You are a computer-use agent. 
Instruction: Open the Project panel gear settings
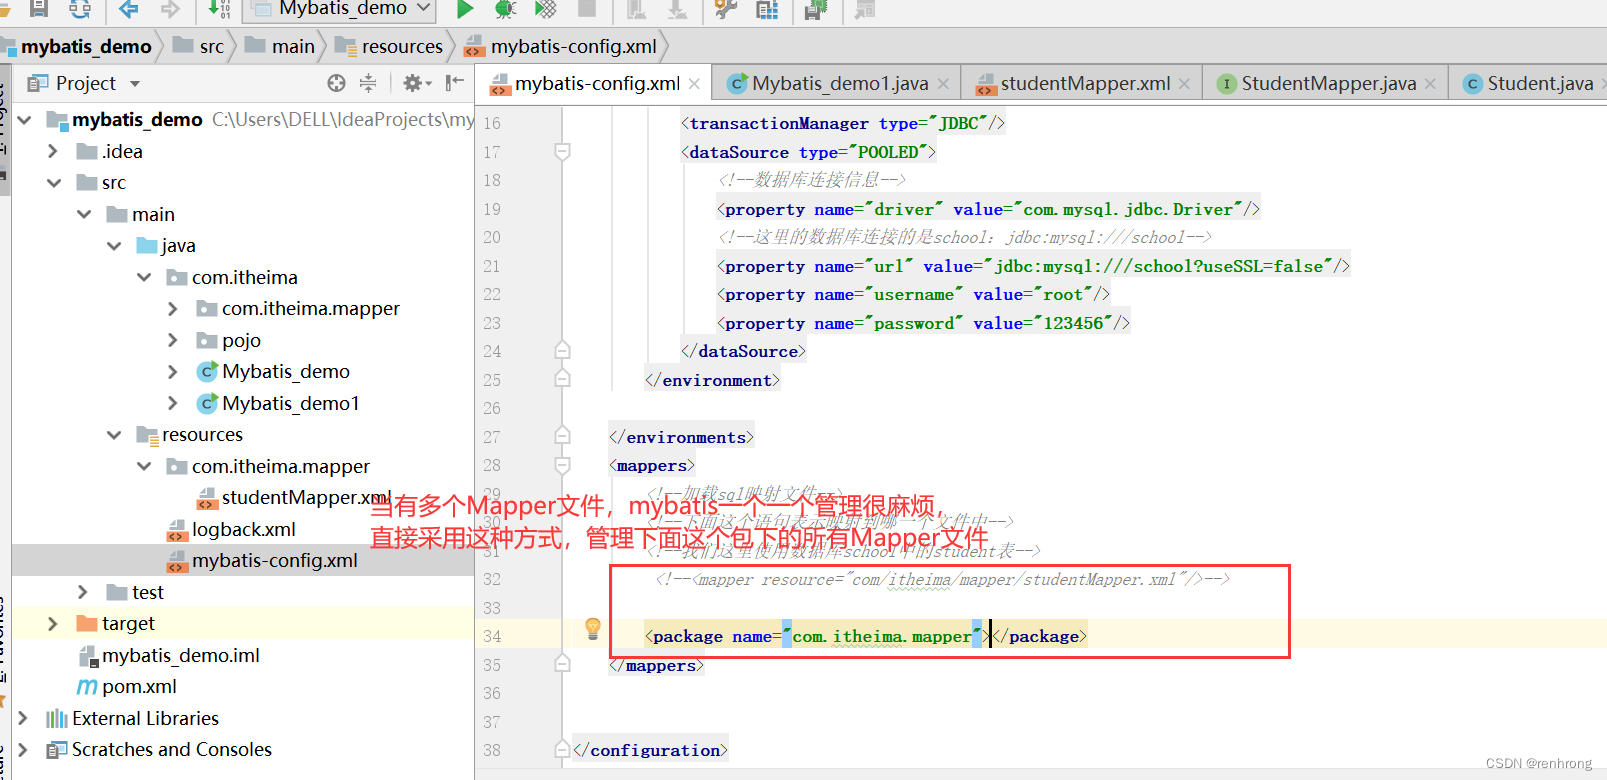[x=416, y=83]
